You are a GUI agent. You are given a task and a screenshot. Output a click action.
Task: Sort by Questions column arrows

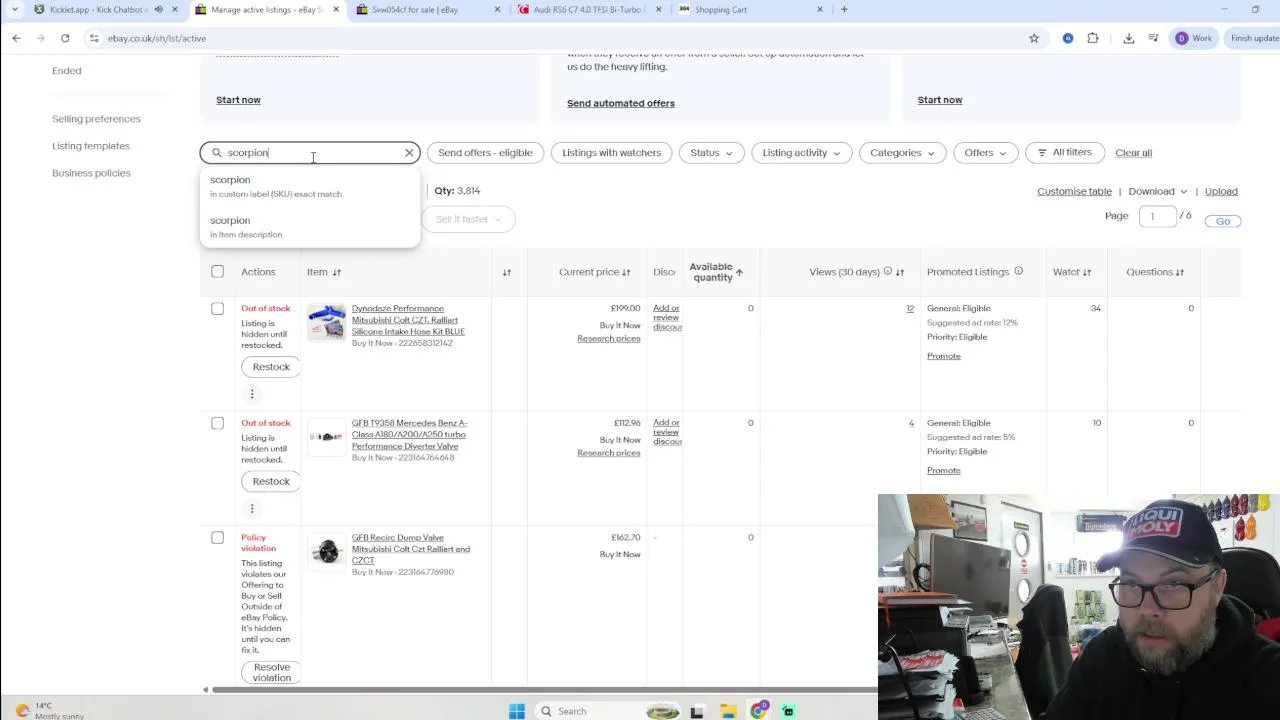click(1180, 272)
